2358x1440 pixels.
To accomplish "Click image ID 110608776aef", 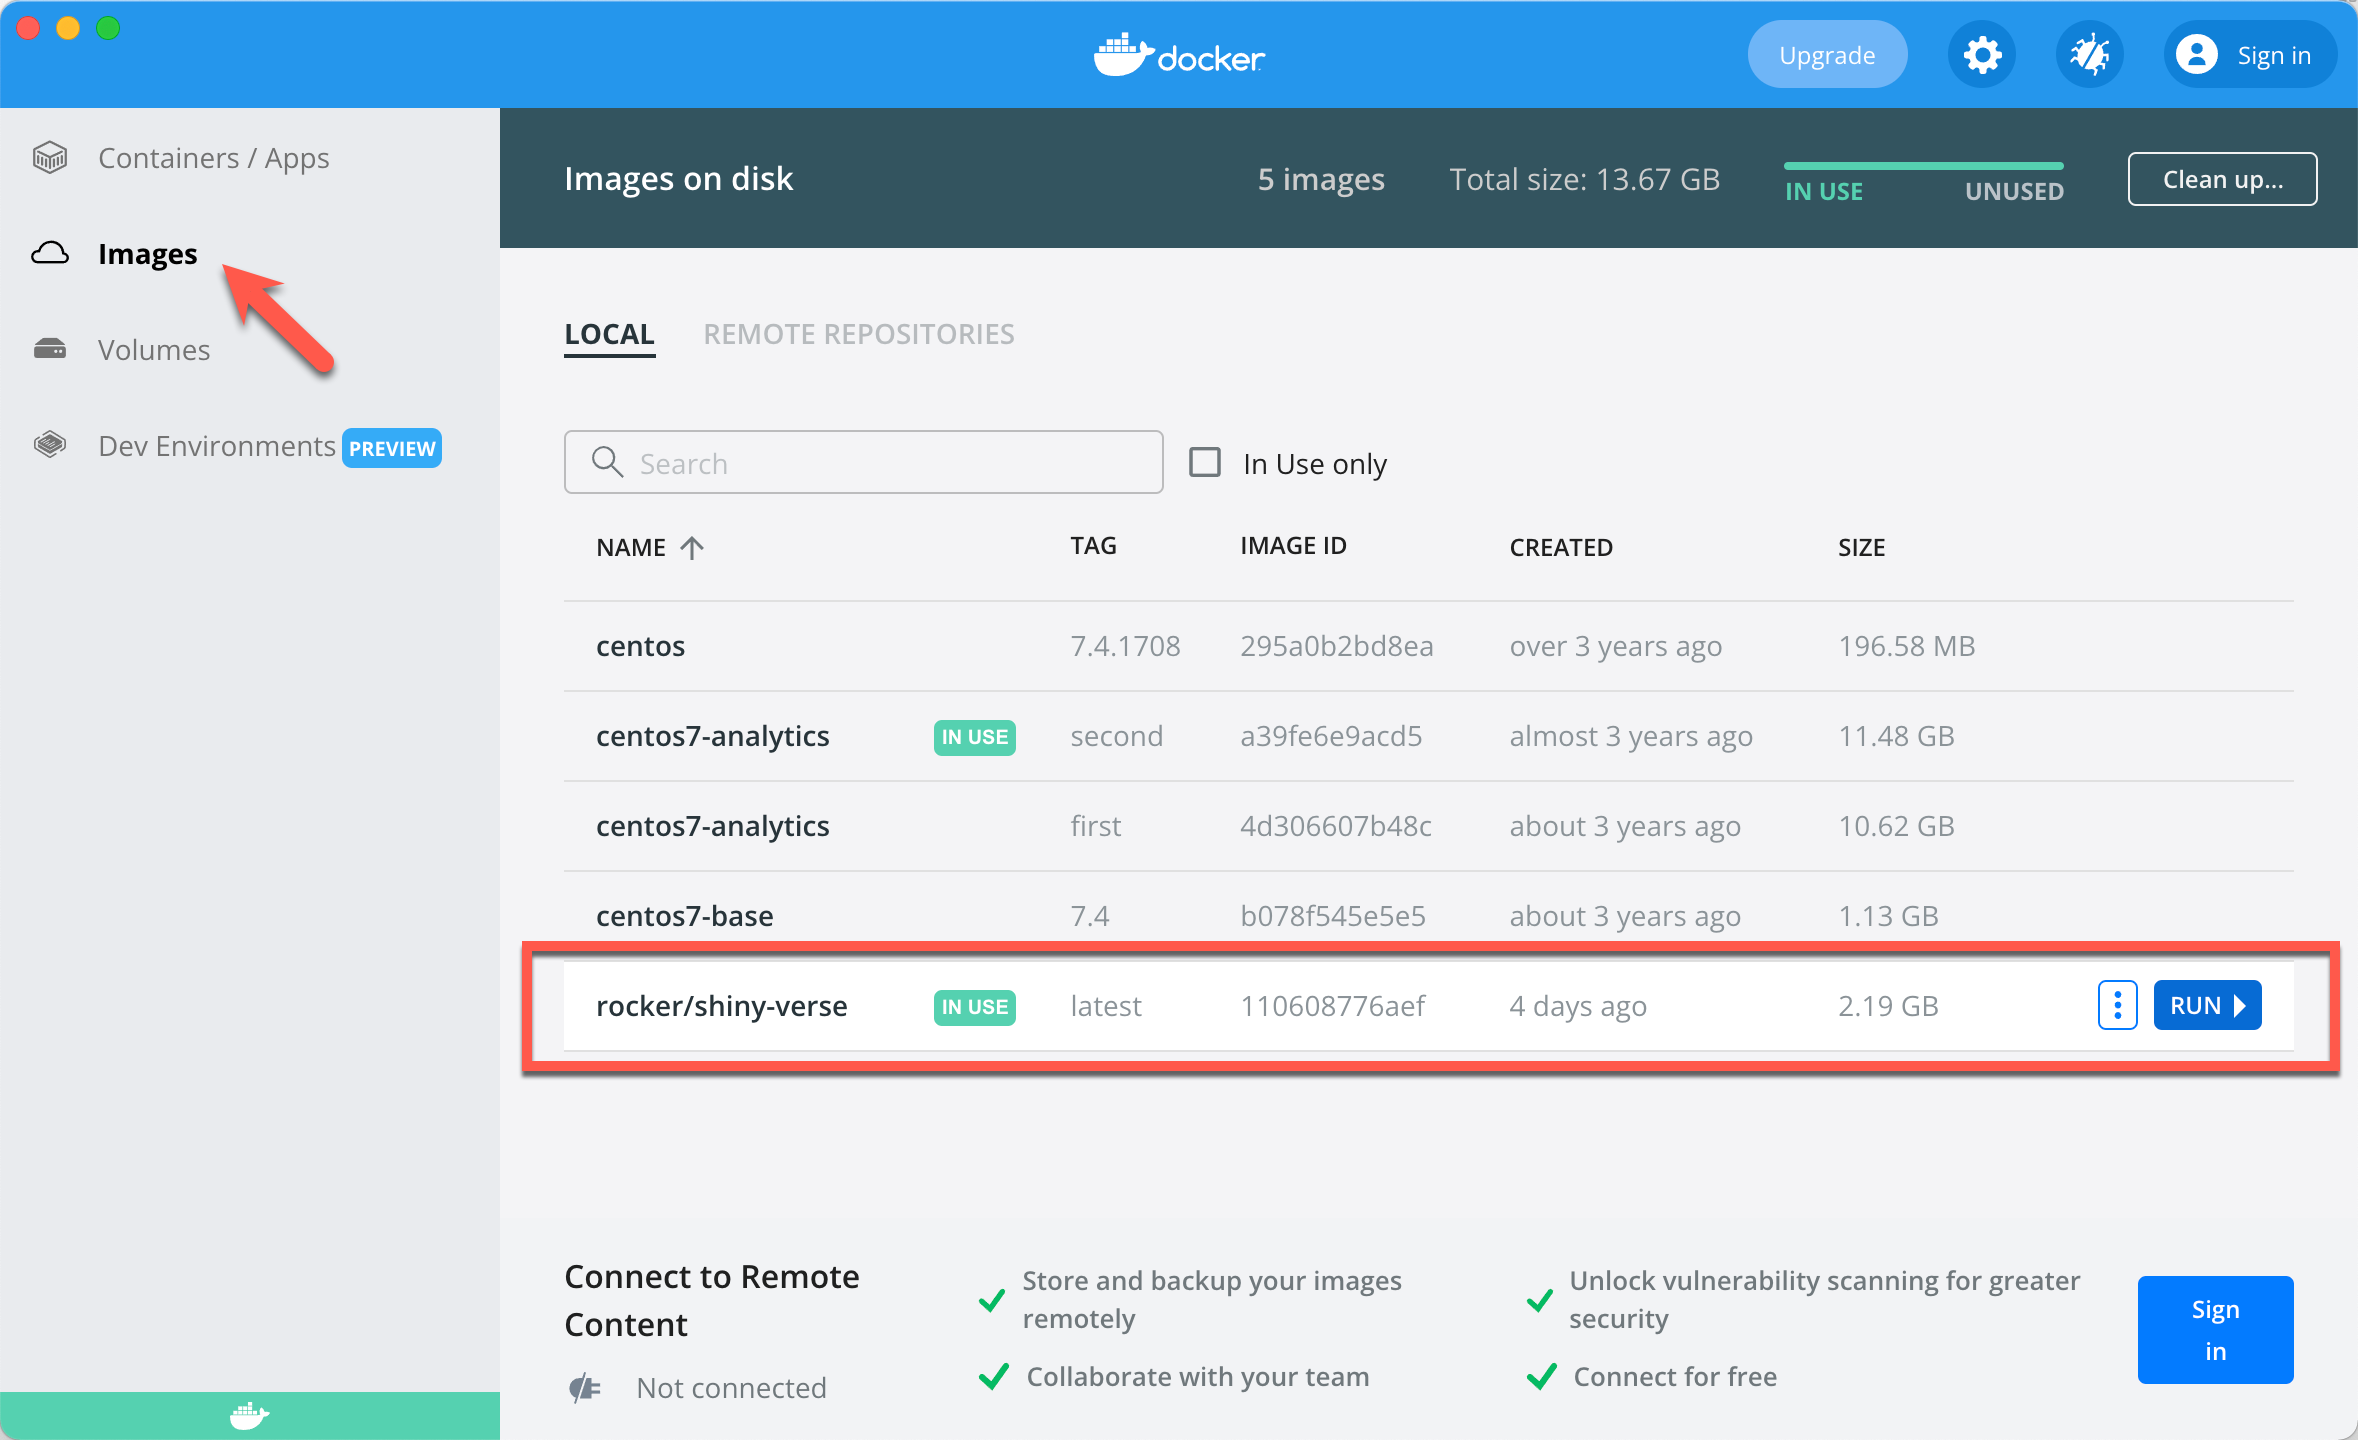I will [x=1332, y=1006].
